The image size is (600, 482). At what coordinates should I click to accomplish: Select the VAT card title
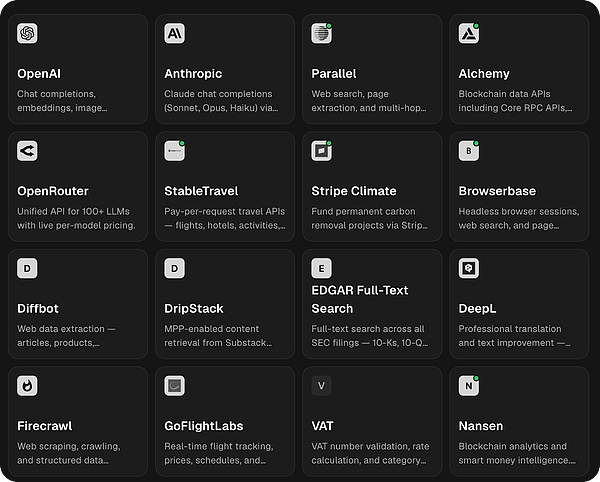click(323, 425)
